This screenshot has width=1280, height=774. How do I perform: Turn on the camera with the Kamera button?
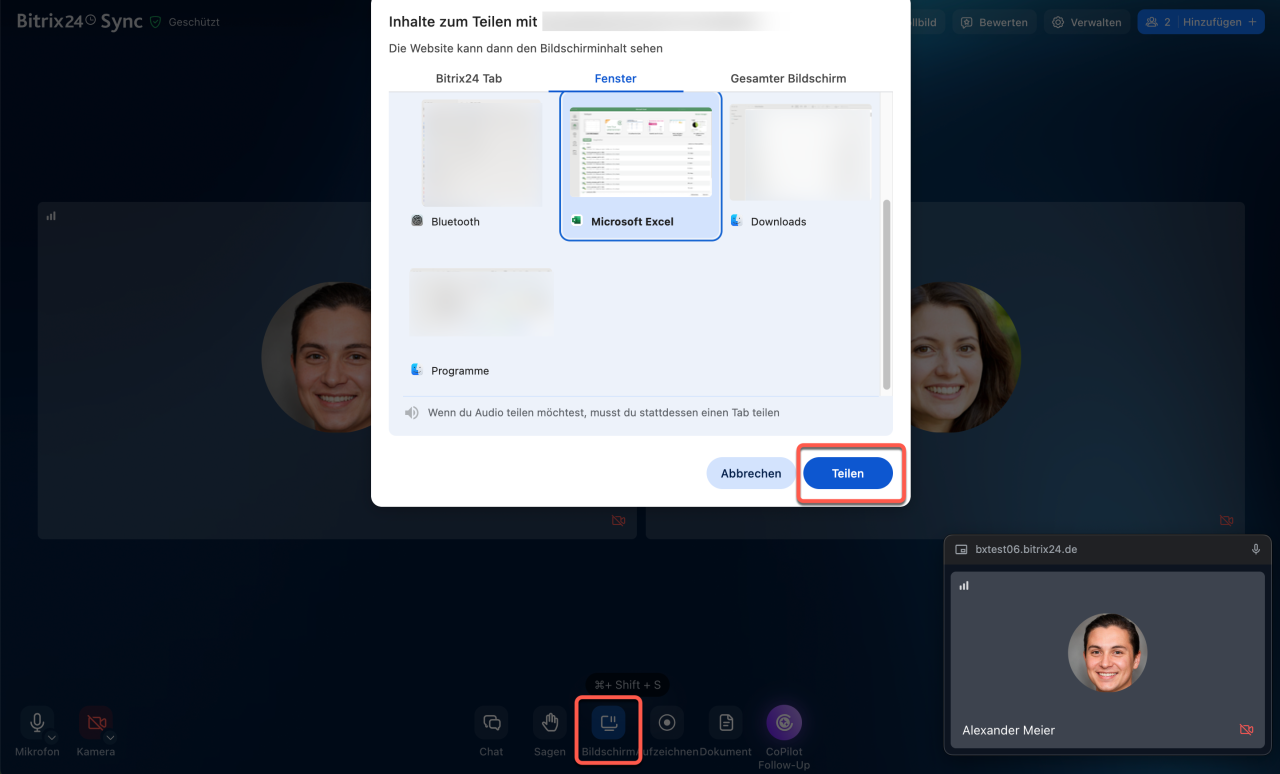[96, 722]
